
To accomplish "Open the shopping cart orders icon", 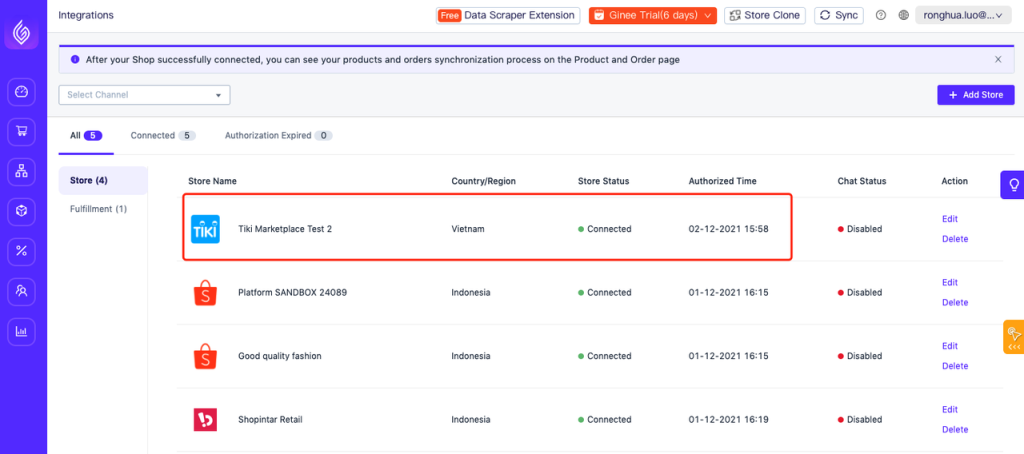I will pyautogui.click(x=22, y=131).
